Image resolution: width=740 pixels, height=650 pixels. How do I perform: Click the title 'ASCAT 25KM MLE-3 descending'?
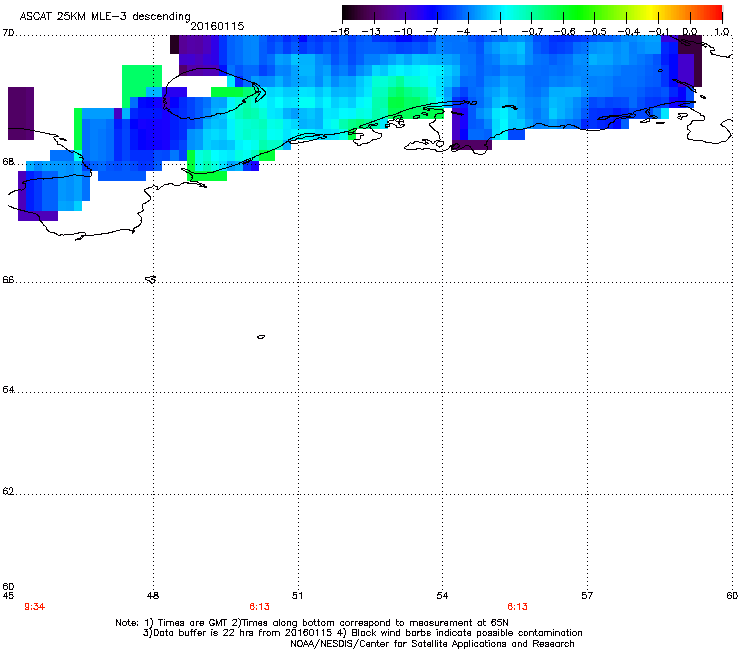[x=105, y=17]
